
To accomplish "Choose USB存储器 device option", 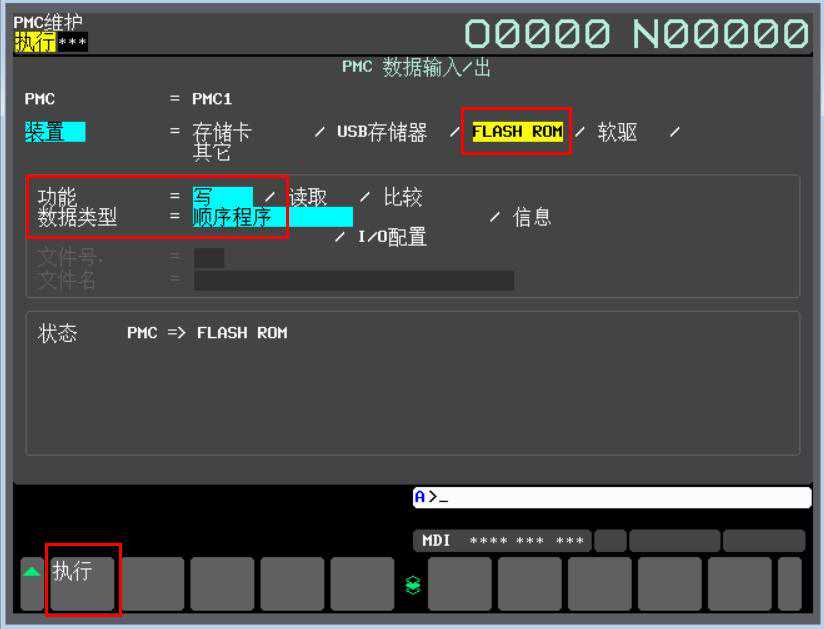I will point(381,132).
